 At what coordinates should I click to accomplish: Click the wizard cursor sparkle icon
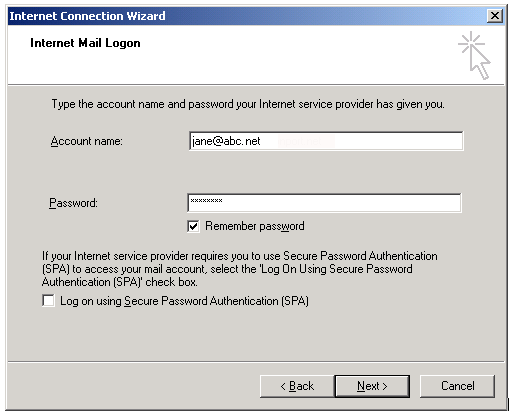click(x=474, y=55)
